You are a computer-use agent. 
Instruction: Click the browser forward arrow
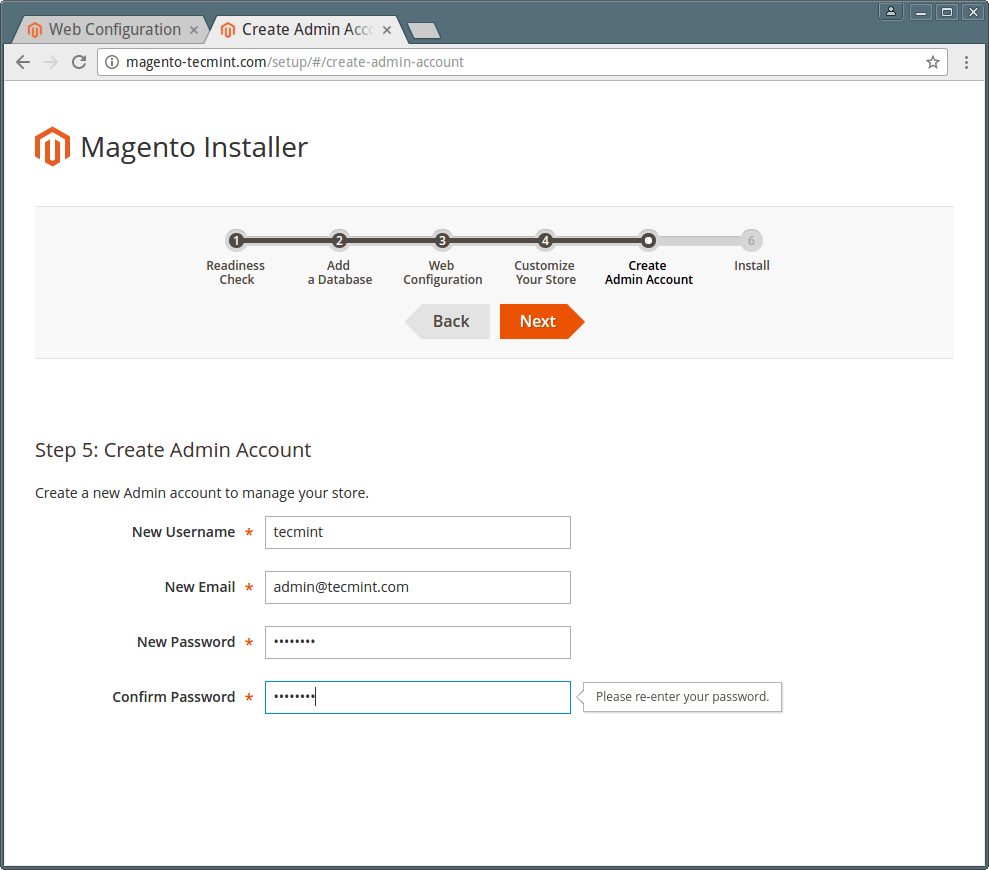click(x=51, y=62)
